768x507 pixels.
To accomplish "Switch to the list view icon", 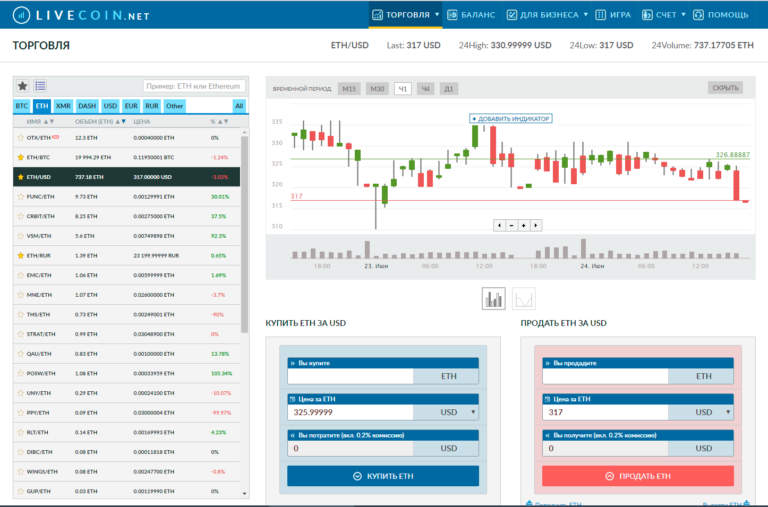I will (x=40, y=86).
